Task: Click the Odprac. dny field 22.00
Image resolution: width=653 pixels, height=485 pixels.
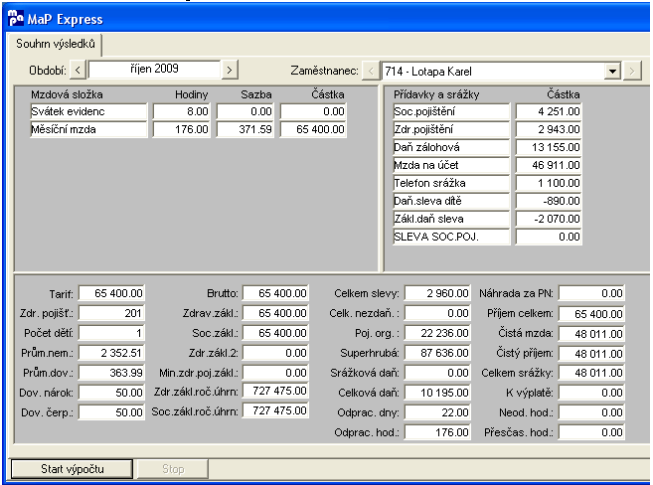Action: [x=437, y=413]
